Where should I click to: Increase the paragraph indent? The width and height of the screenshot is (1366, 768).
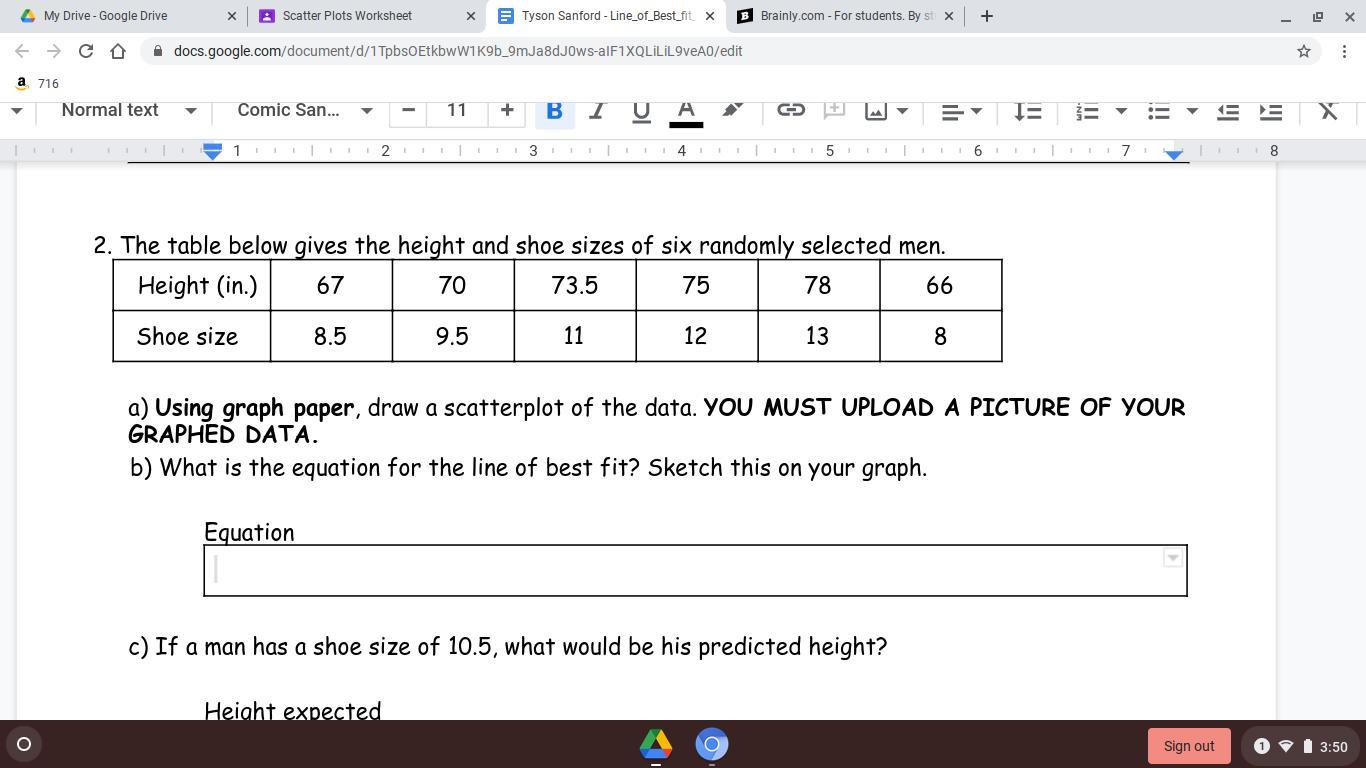point(1271,110)
